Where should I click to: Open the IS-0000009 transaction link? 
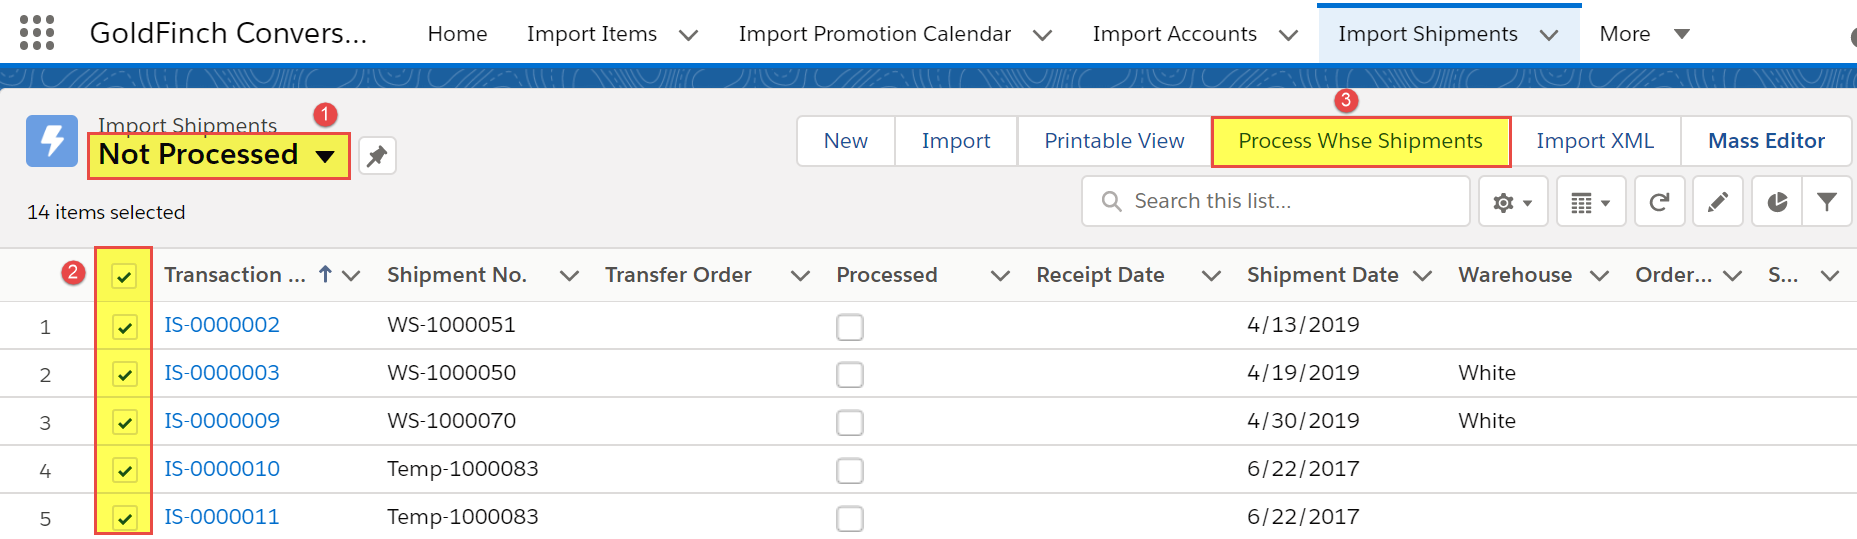(x=222, y=421)
